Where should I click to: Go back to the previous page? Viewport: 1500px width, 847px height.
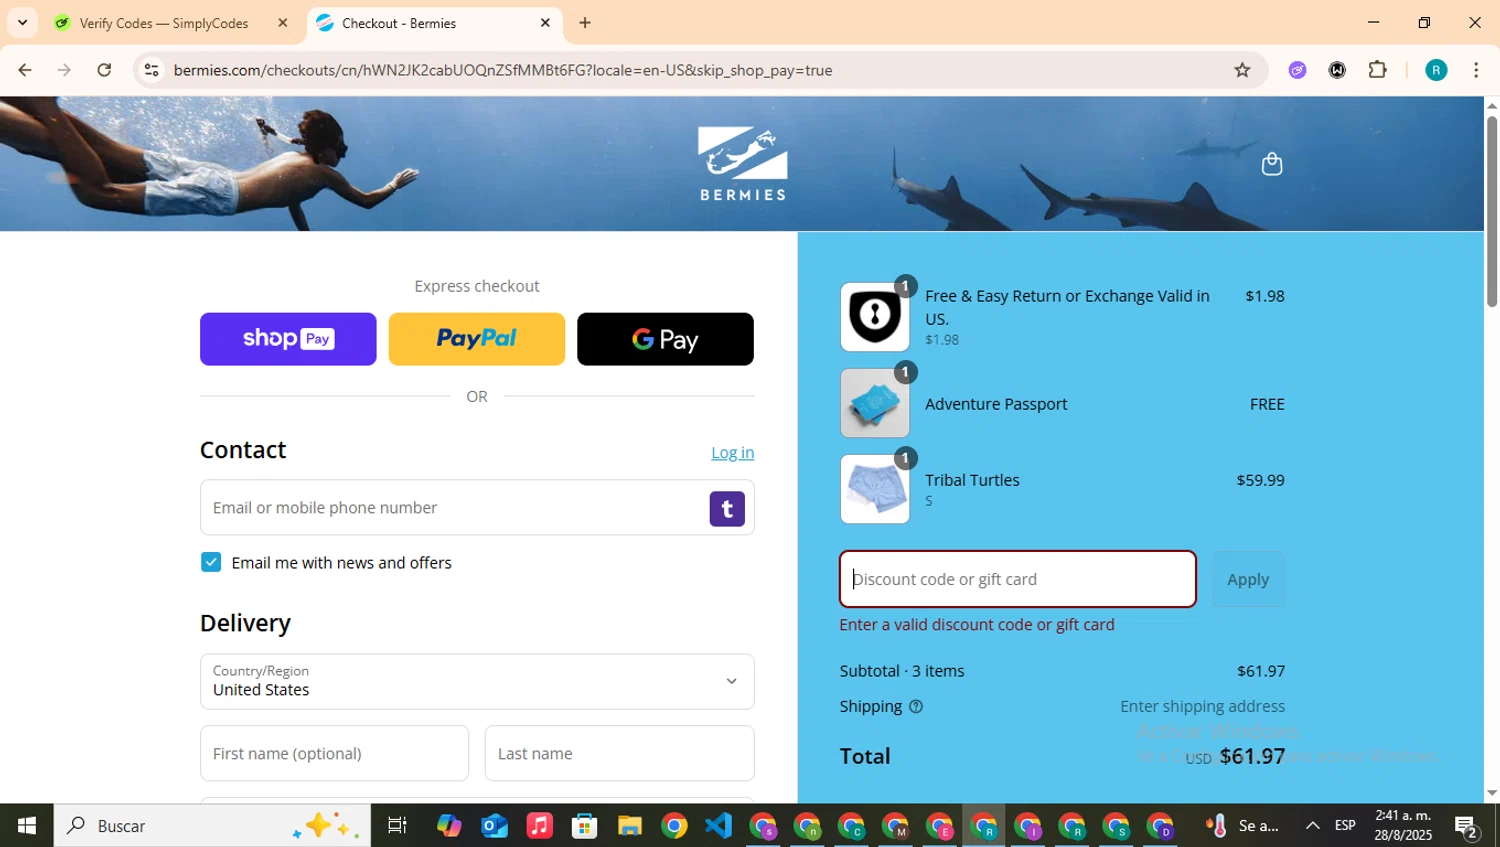[x=25, y=70]
